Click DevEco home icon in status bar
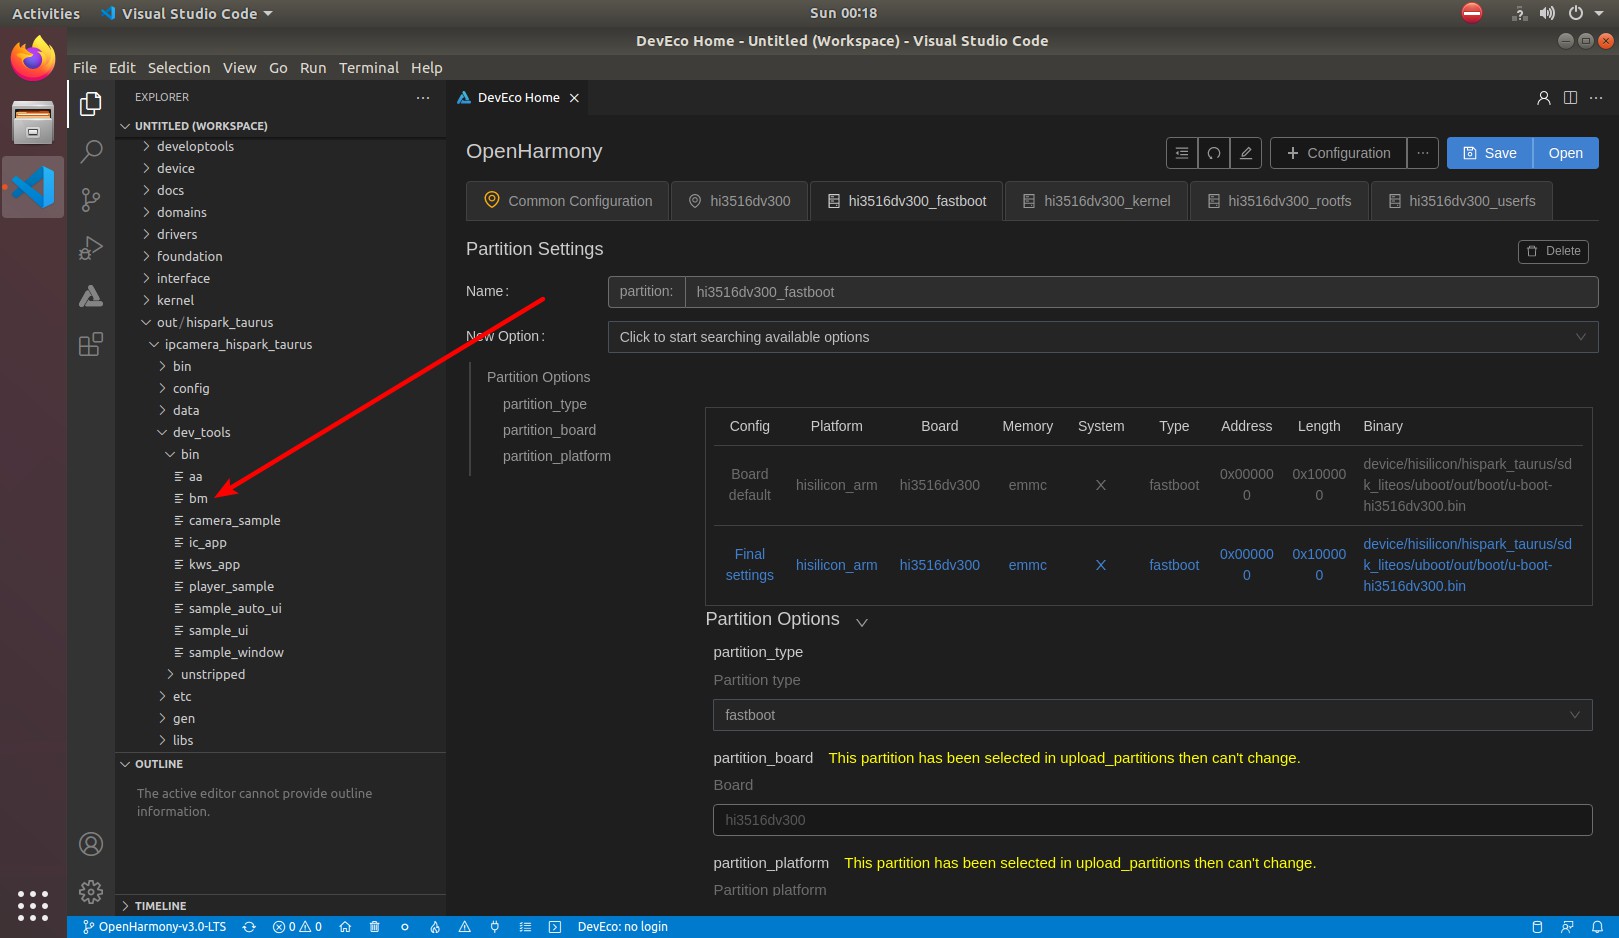The width and height of the screenshot is (1619, 938). 345,927
